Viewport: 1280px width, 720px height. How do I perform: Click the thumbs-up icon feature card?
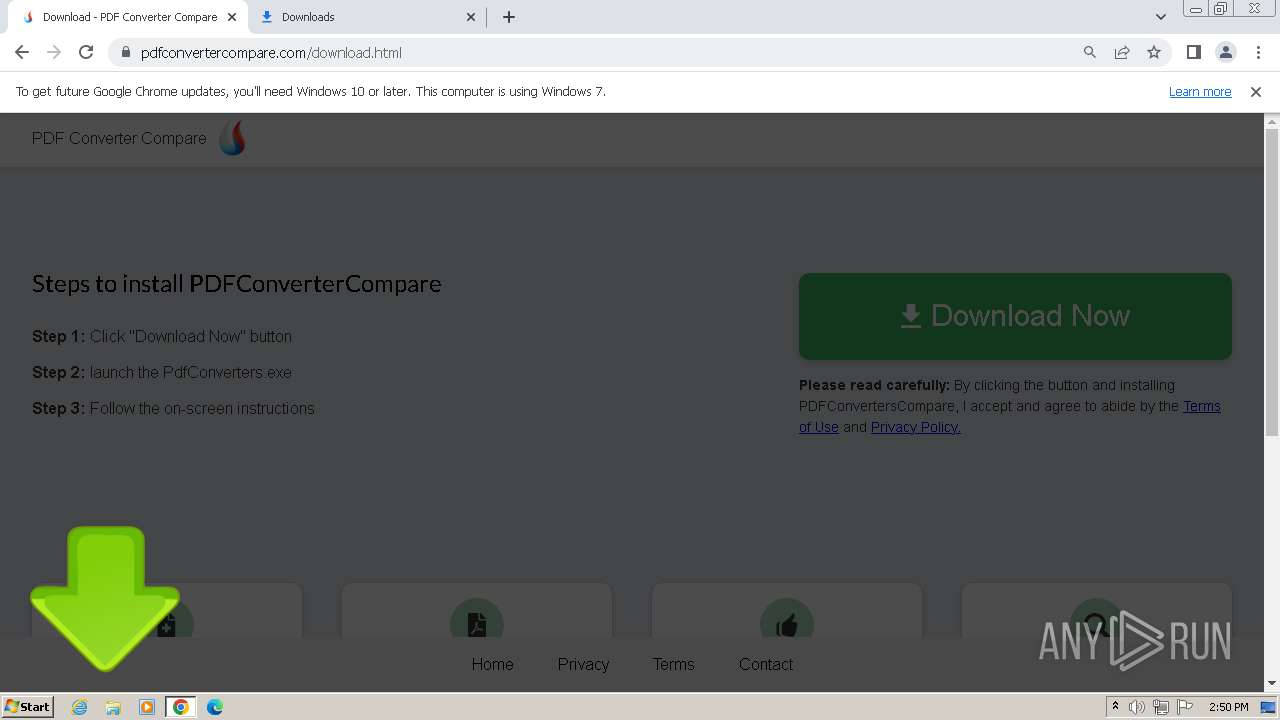click(787, 611)
